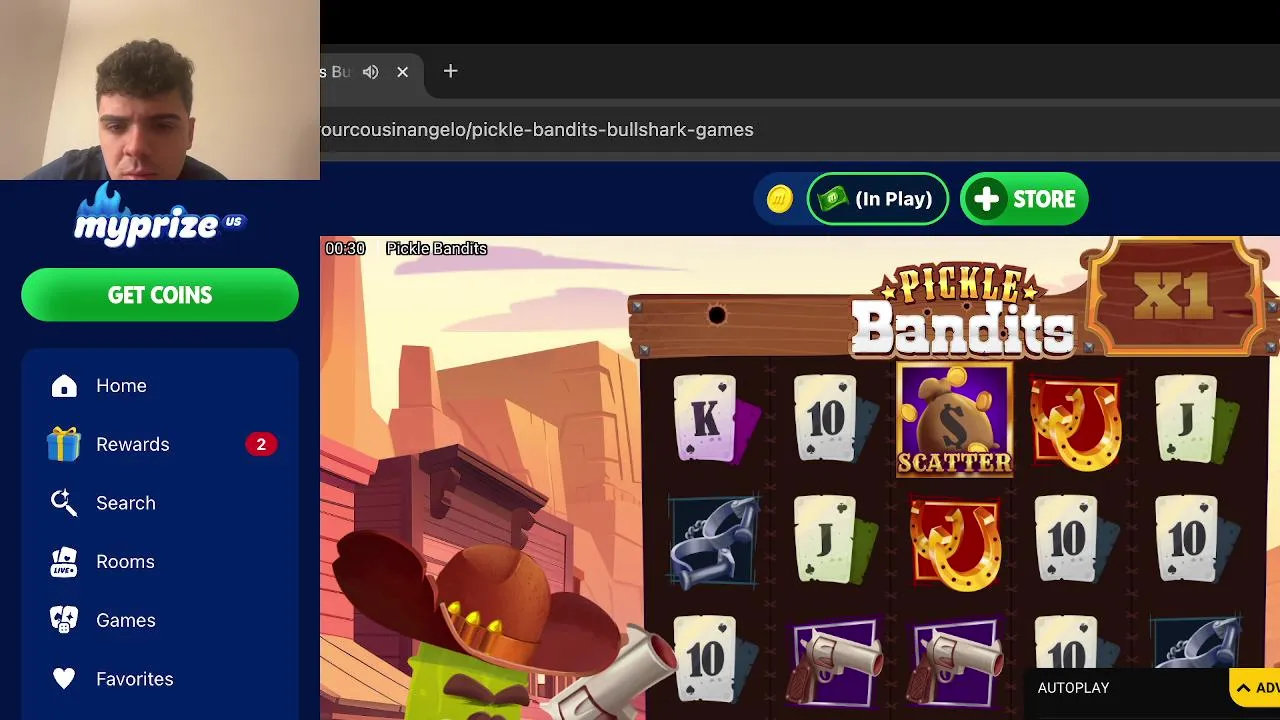Open the Rooms live icon
This screenshot has width=1280, height=720.
tap(64, 562)
